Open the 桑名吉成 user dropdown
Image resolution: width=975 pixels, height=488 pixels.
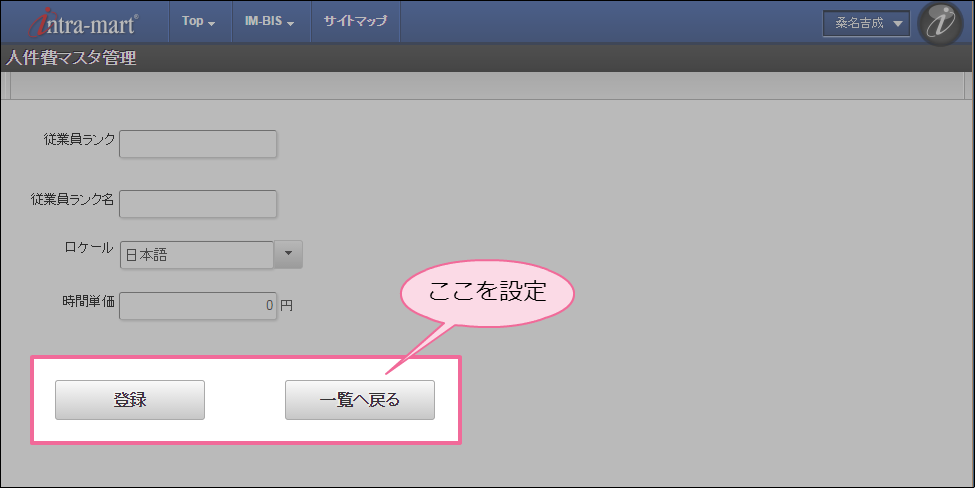867,24
